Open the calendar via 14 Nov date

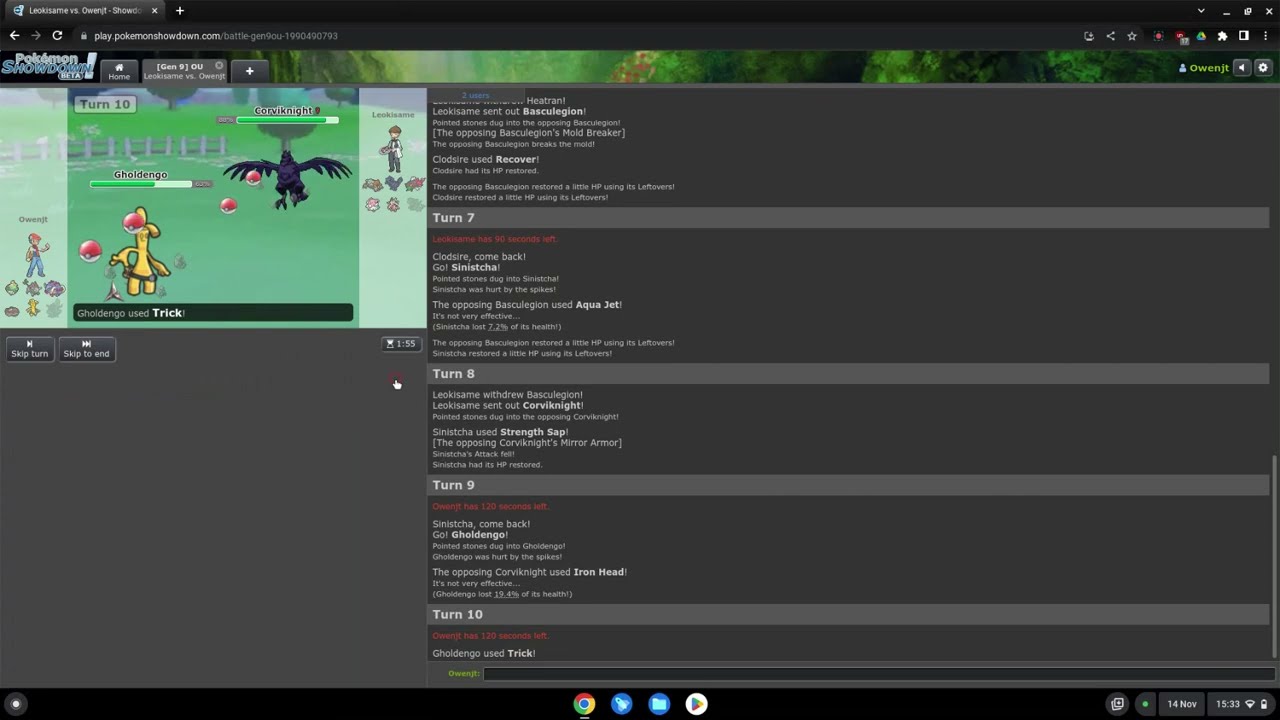tap(1182, 704)
